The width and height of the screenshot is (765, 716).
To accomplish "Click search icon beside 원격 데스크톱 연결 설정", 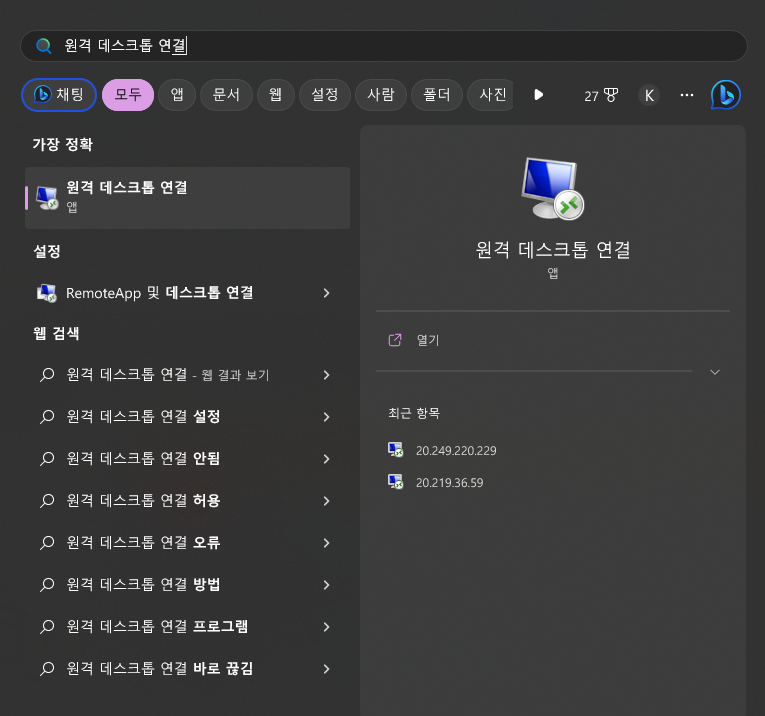I will [x=47, y=417].
